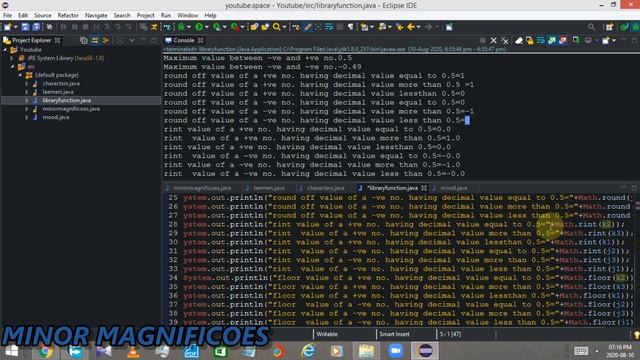Toggle show console on standard error
The height and width of the screenshot is (360, 640).
click(563, 40)
